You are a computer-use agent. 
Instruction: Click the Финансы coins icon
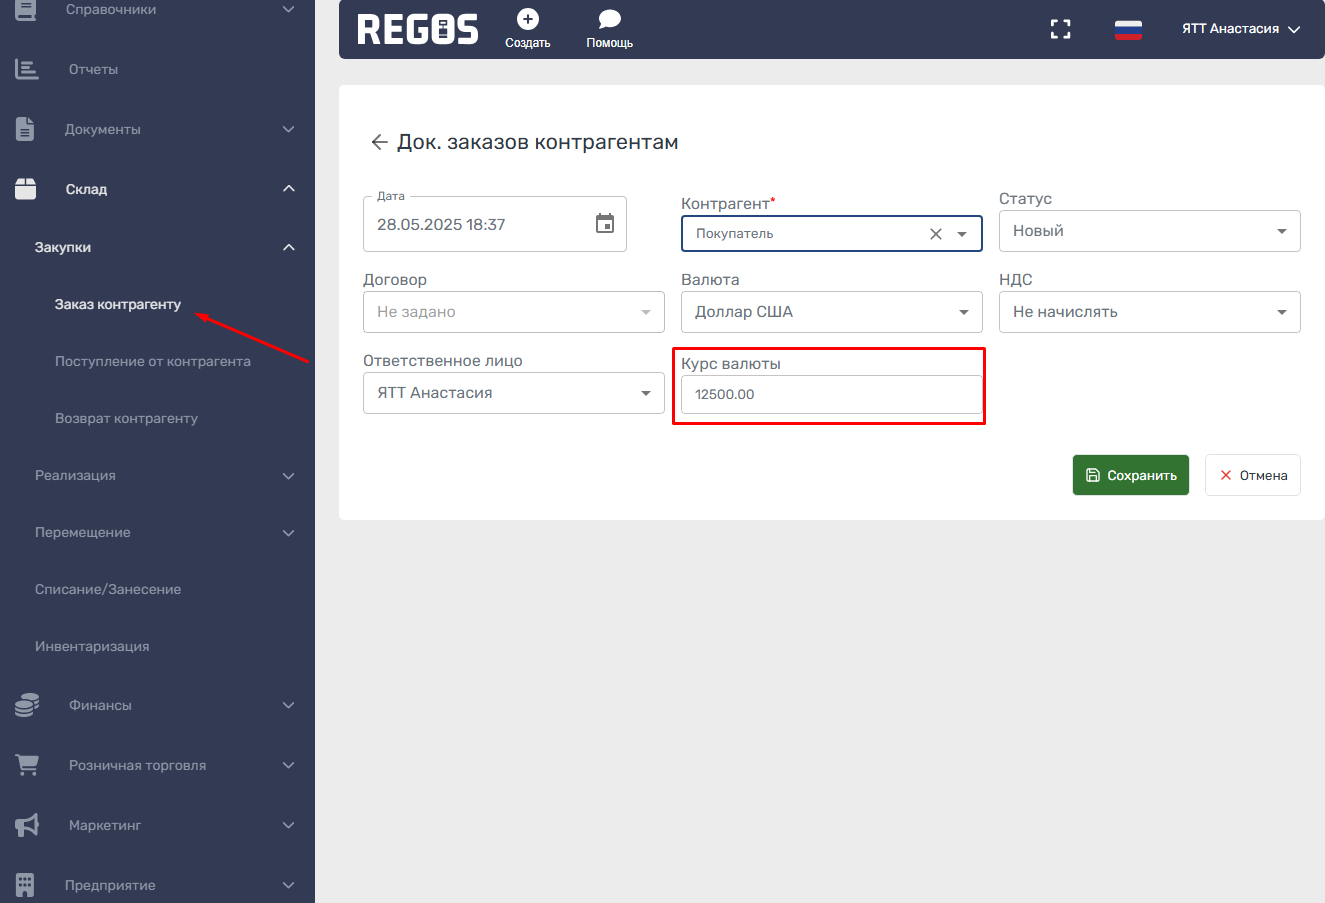27,705
